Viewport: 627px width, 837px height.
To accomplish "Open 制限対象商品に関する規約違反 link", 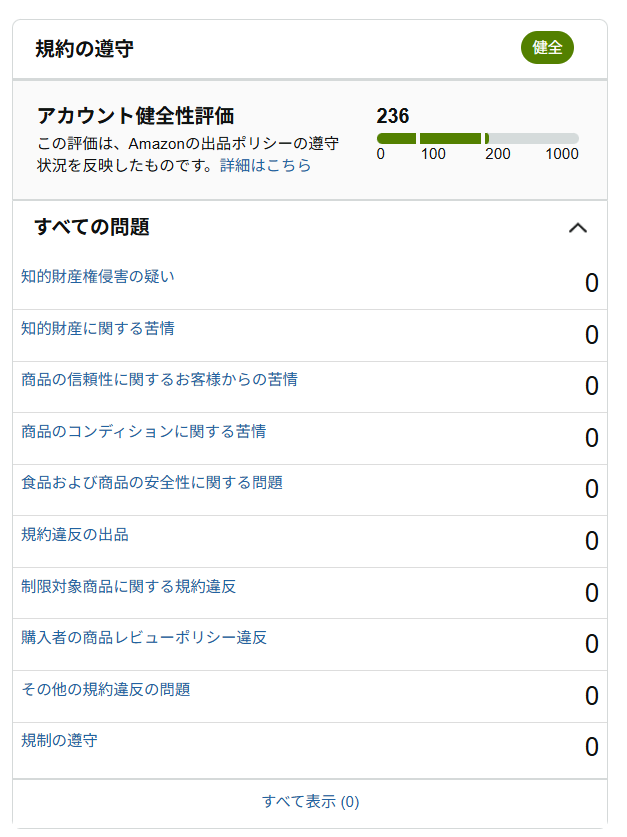I will click(x=128, y=586).
